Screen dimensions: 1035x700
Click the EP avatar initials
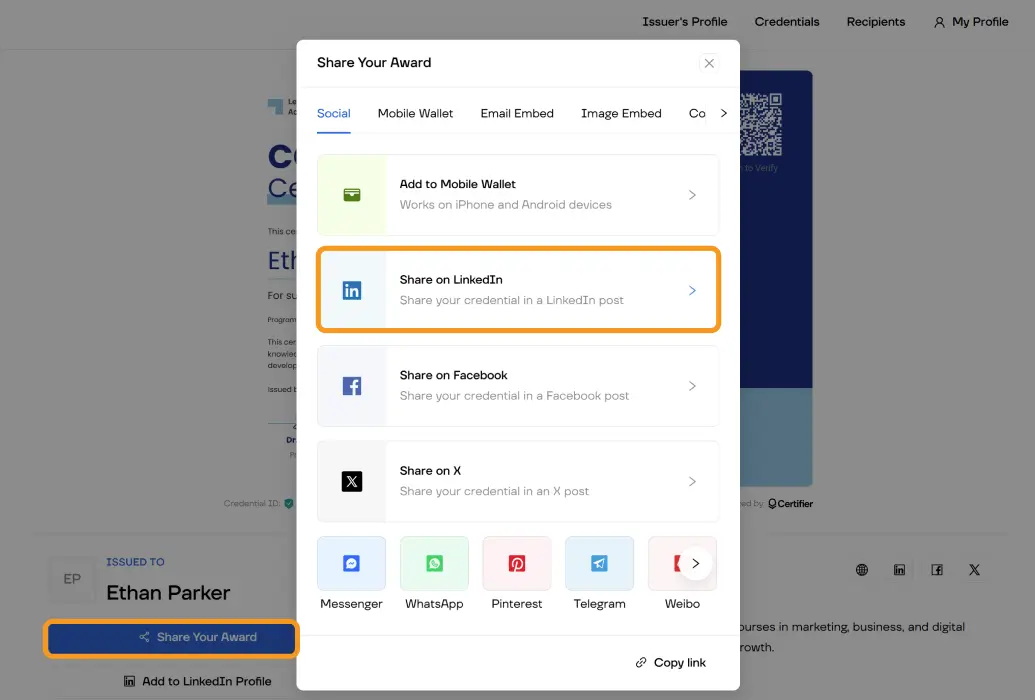(x=72, y=579)
